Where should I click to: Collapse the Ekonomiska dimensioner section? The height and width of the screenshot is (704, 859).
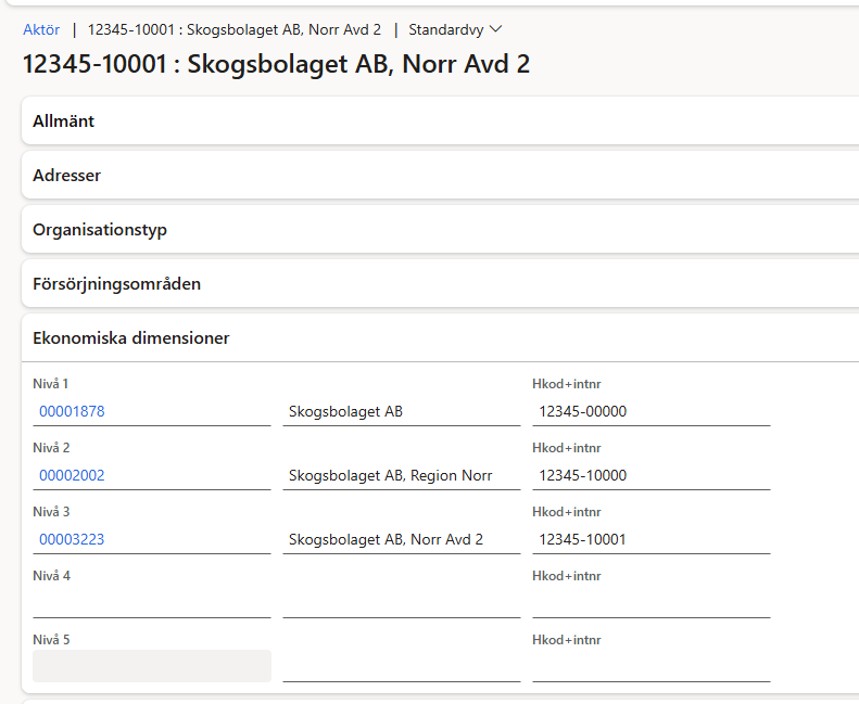[440, 338]
